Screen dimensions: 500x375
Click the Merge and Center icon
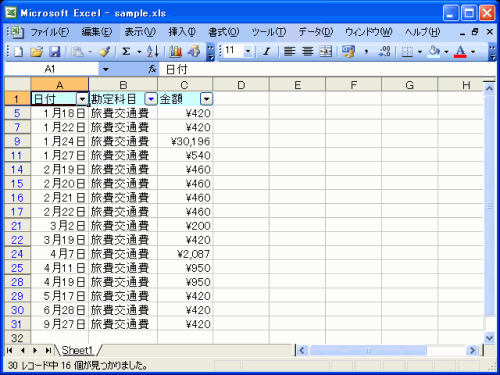(326, 51)
